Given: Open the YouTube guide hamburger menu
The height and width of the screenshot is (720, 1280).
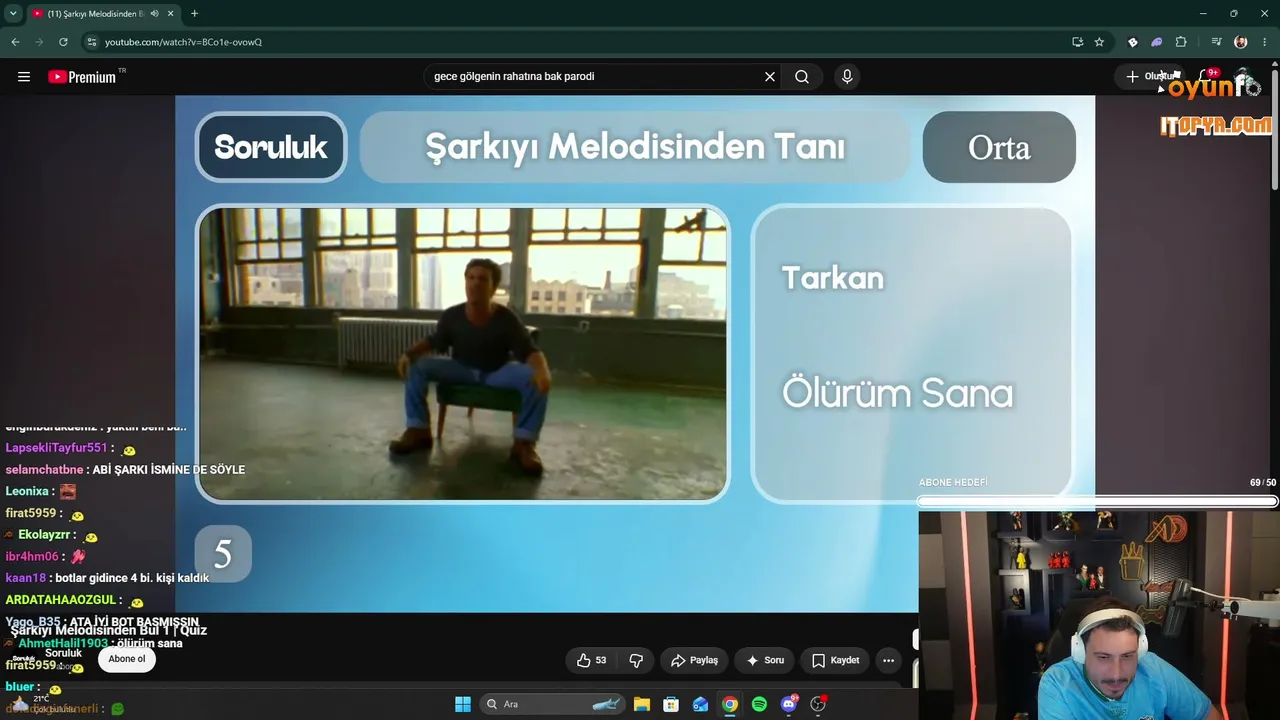Looking at the screenshot, I should pos(24,77).
